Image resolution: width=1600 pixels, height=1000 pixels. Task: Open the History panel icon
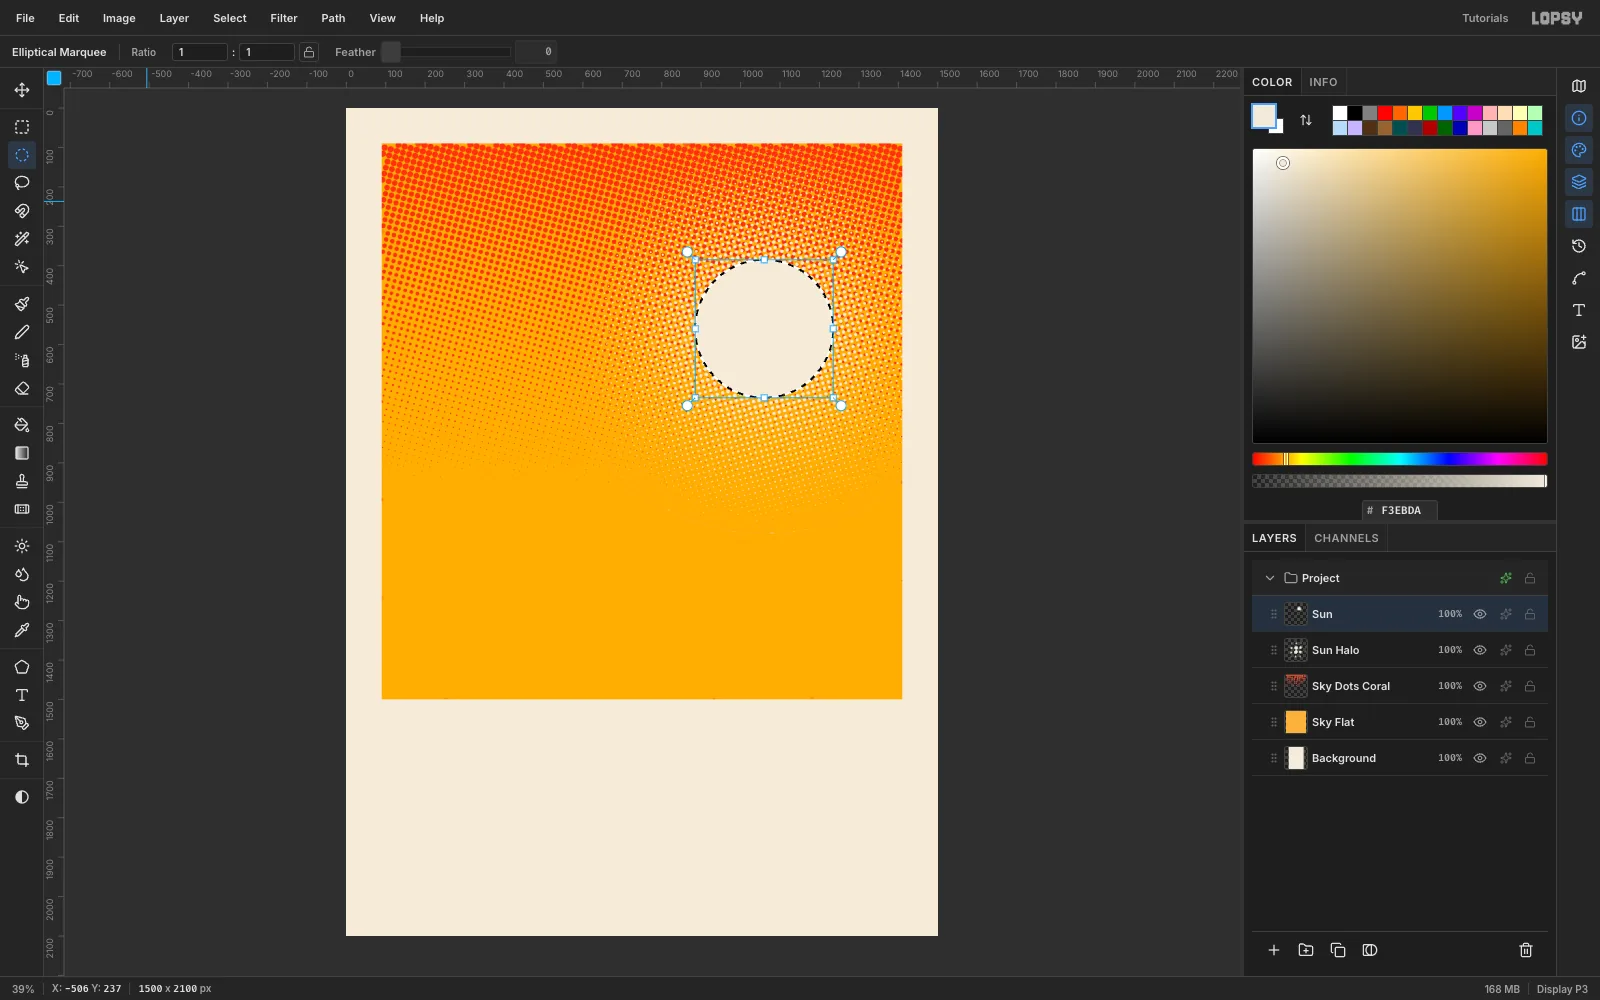(1579, 246)
